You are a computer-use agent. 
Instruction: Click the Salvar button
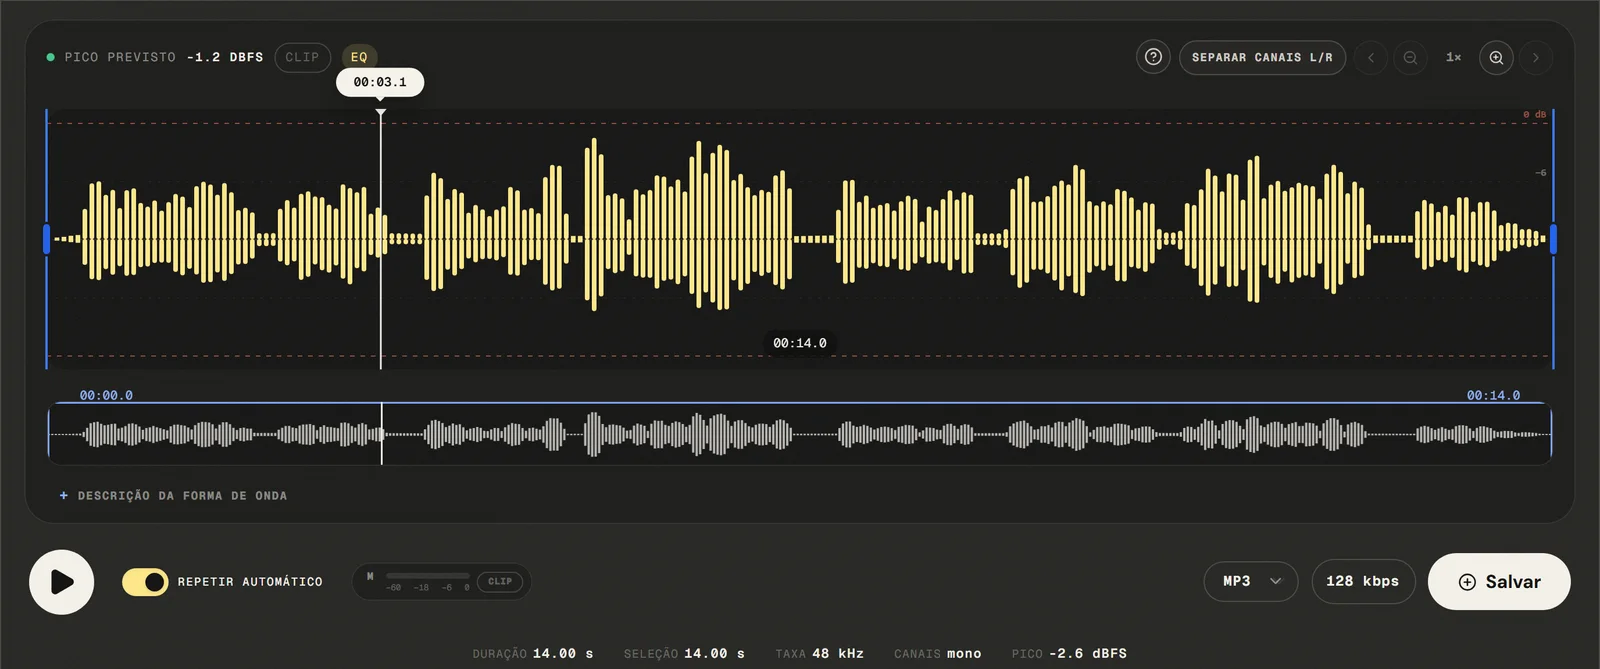tap(1499, 582)
